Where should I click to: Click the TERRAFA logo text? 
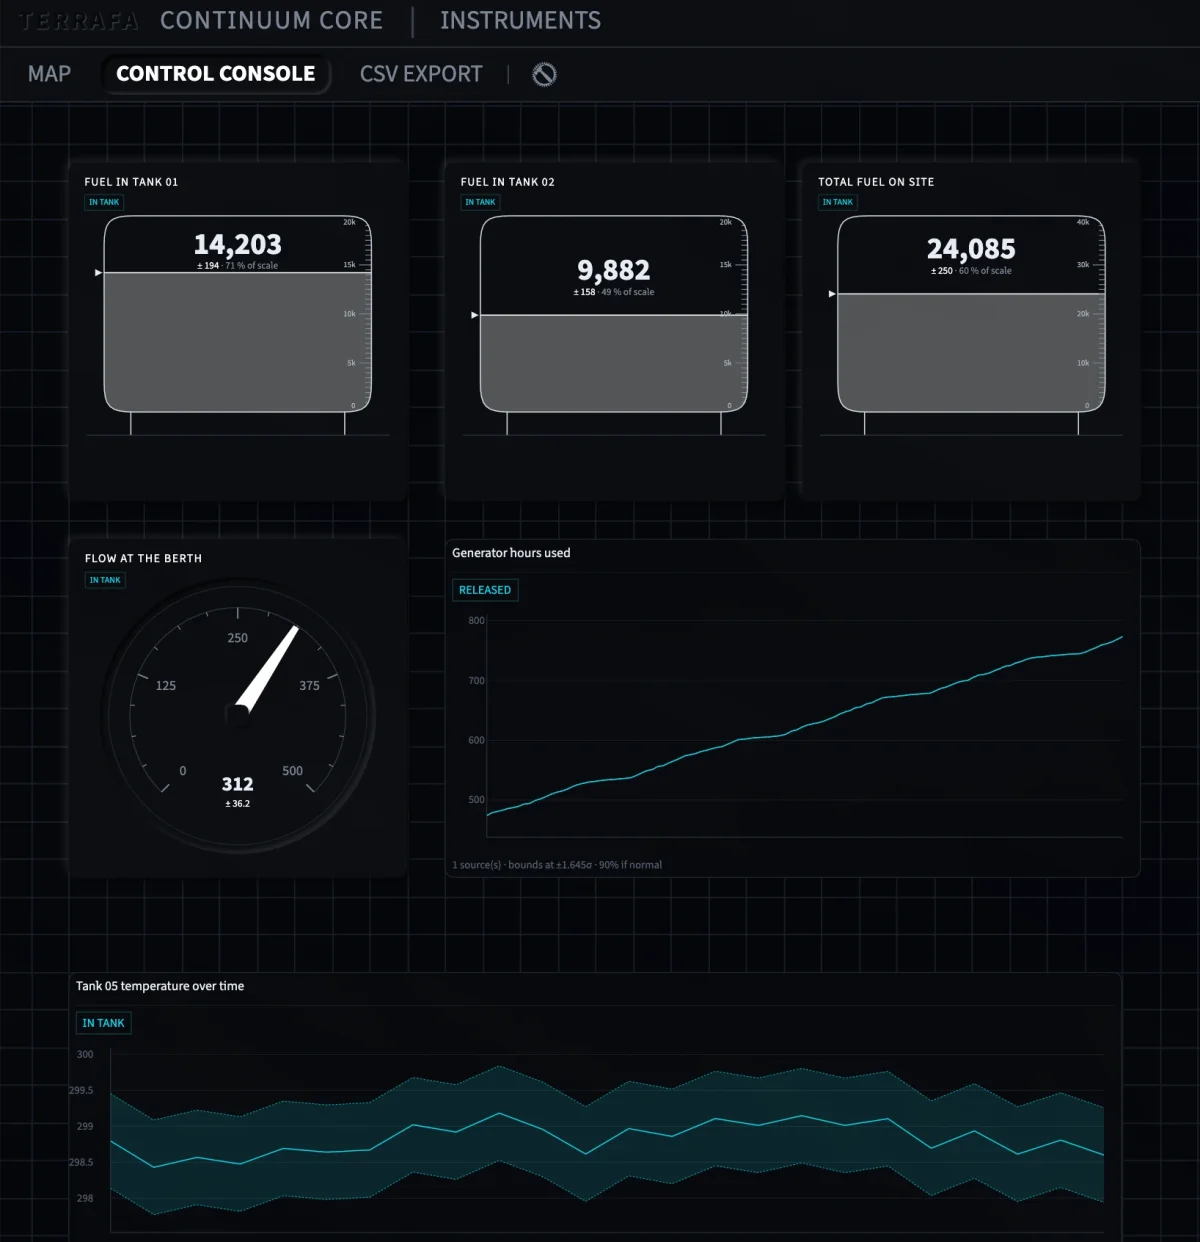point(78,21)
